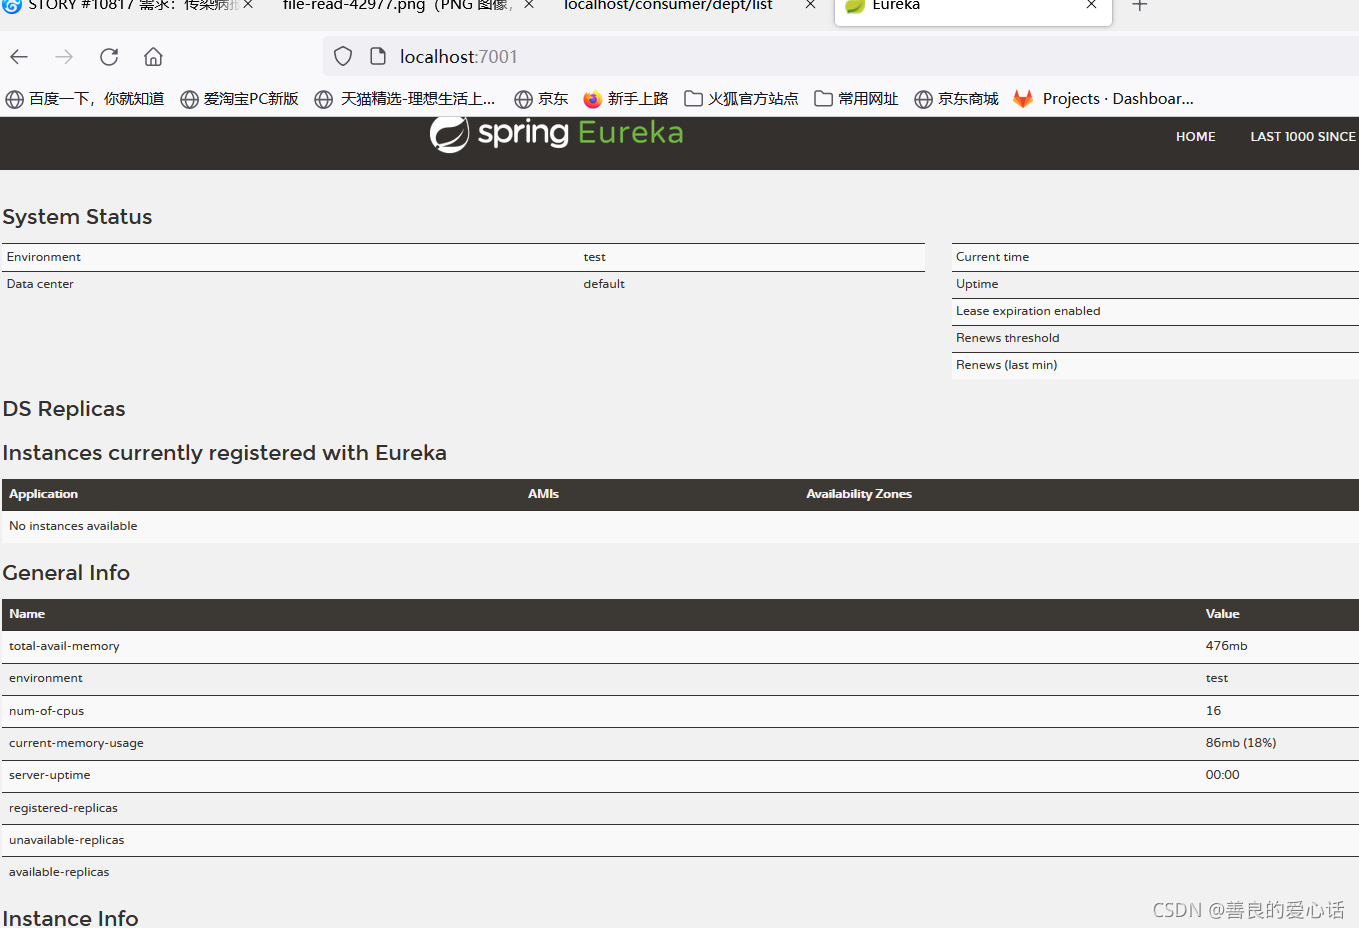Select the server-uptime row name
This screenshot has width=1359, height=928.
49,775
